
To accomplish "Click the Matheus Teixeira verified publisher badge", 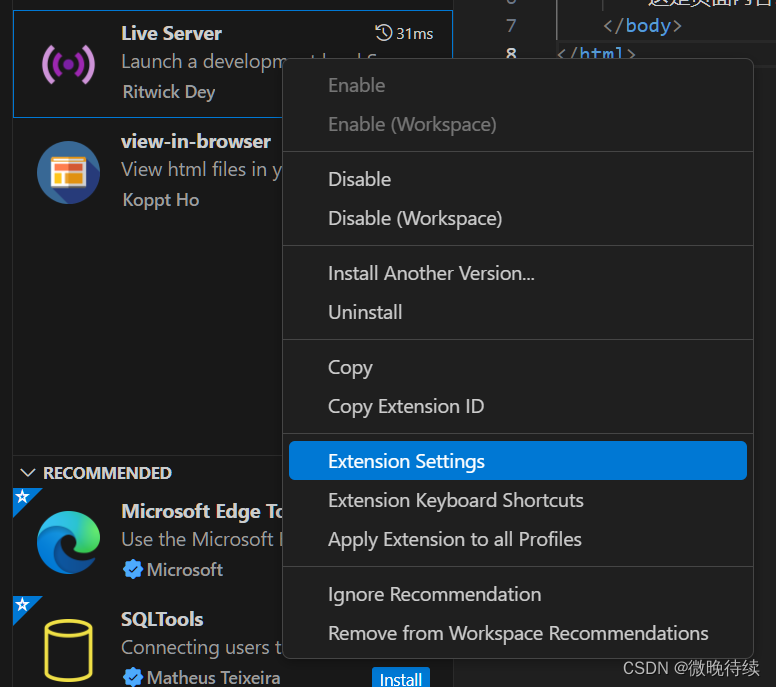I will [132, 677].
